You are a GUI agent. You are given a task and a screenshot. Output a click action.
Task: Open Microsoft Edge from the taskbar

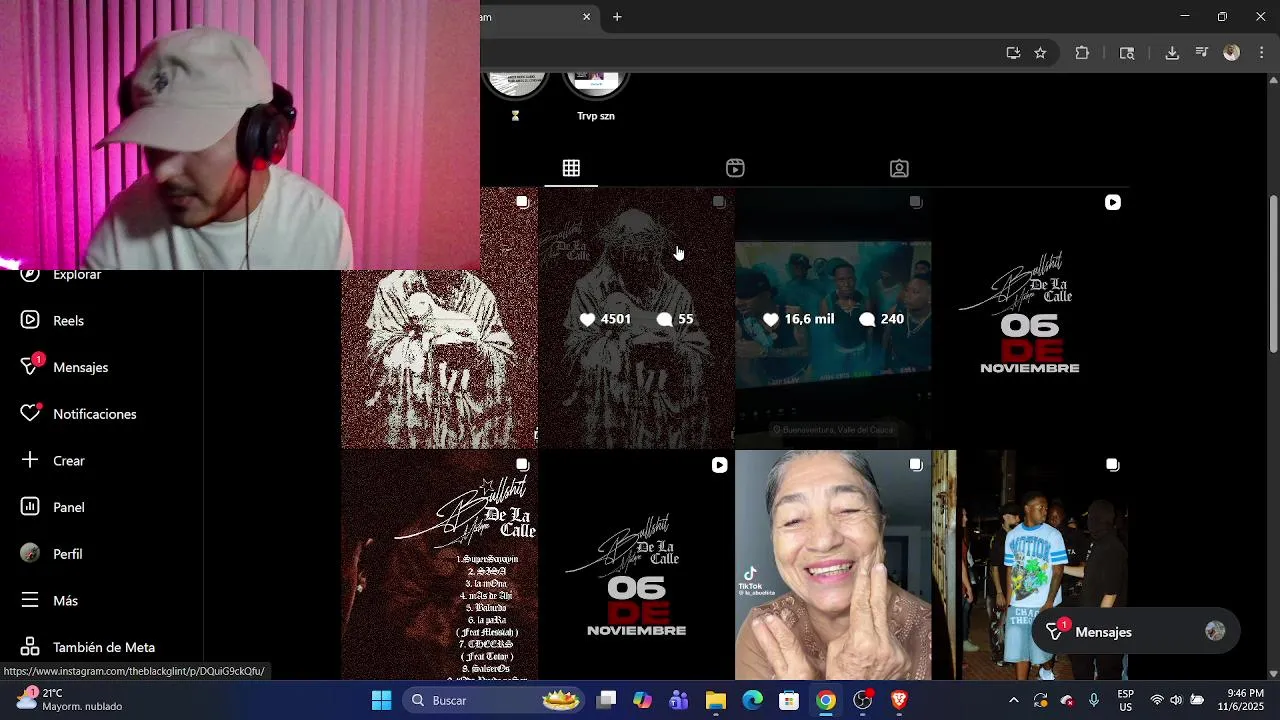(753, 700)
